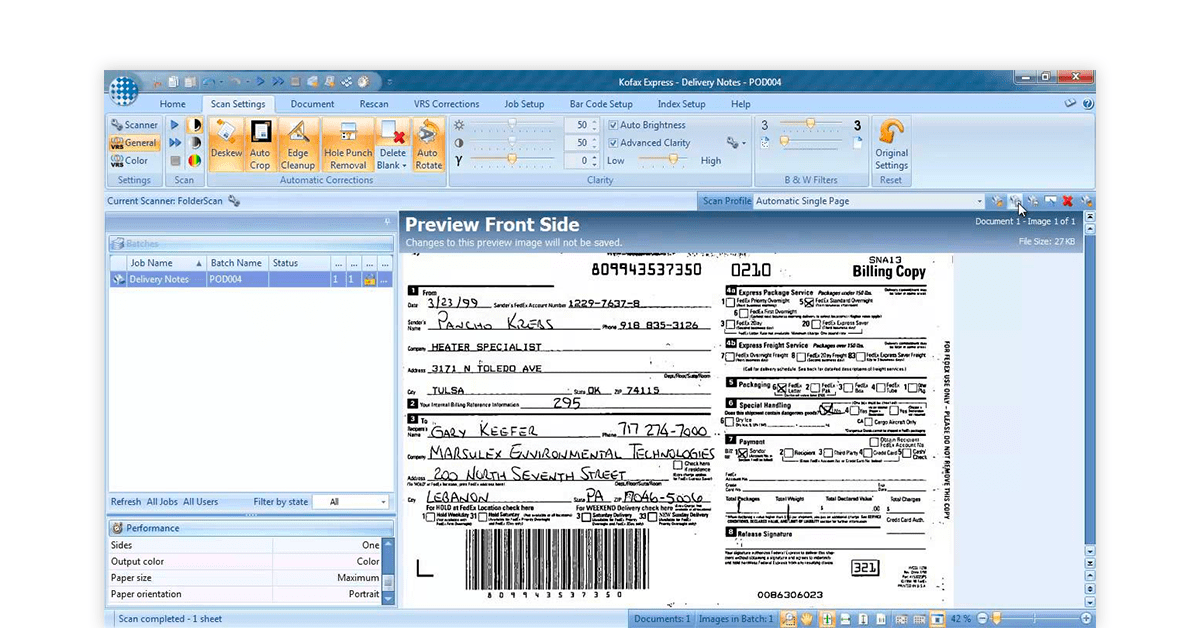Click the All Jobs link
This screenshot has height=628, width=1200.
162,502
